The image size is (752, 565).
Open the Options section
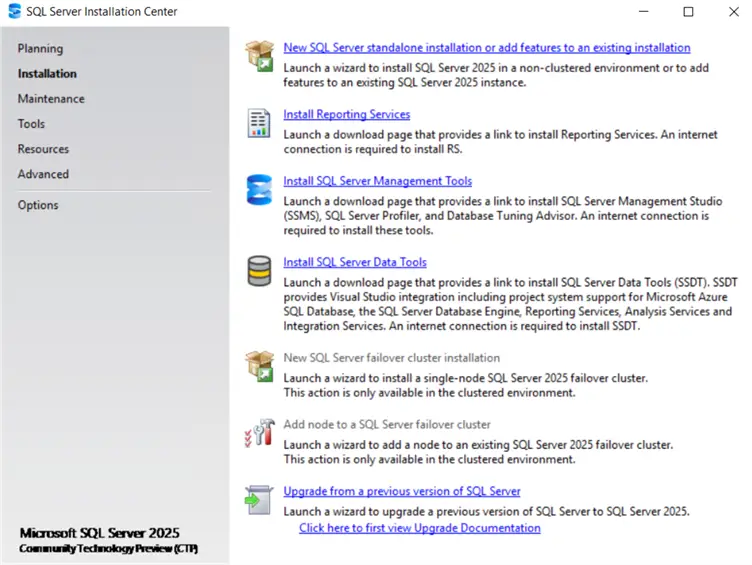tap(38, 205)
